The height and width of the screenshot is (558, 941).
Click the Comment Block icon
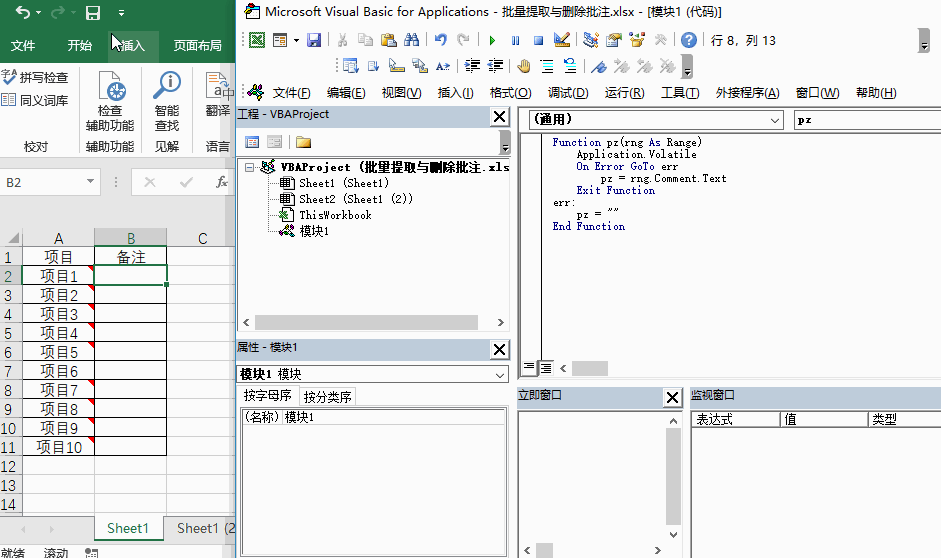[547, 66]
